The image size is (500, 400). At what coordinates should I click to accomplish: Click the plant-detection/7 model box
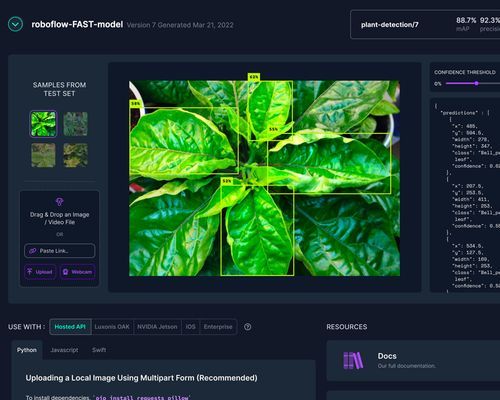(x=425, y=24)
